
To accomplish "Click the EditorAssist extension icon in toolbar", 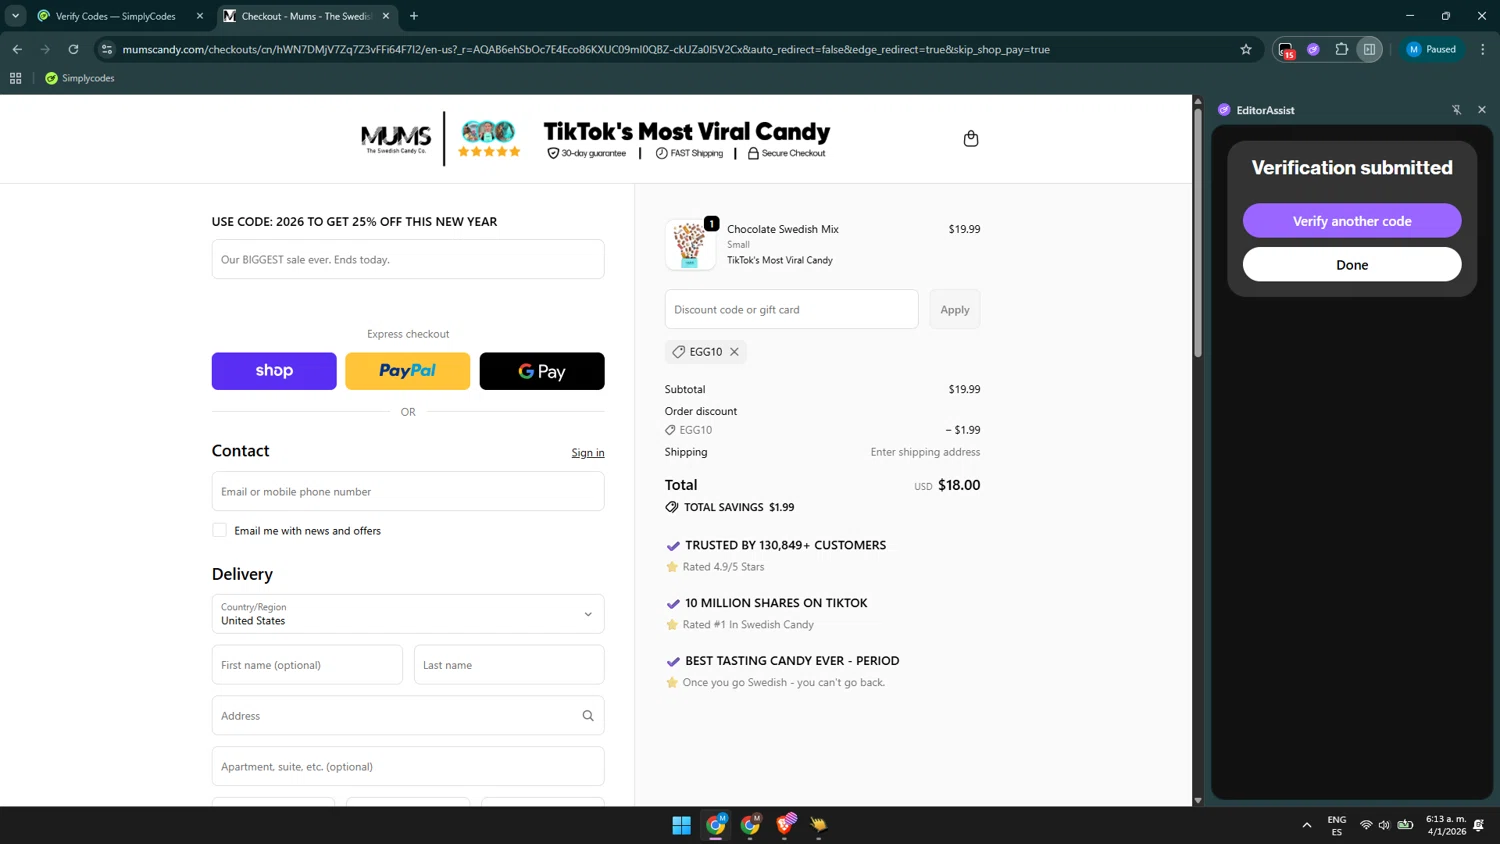I will 1313,49.
